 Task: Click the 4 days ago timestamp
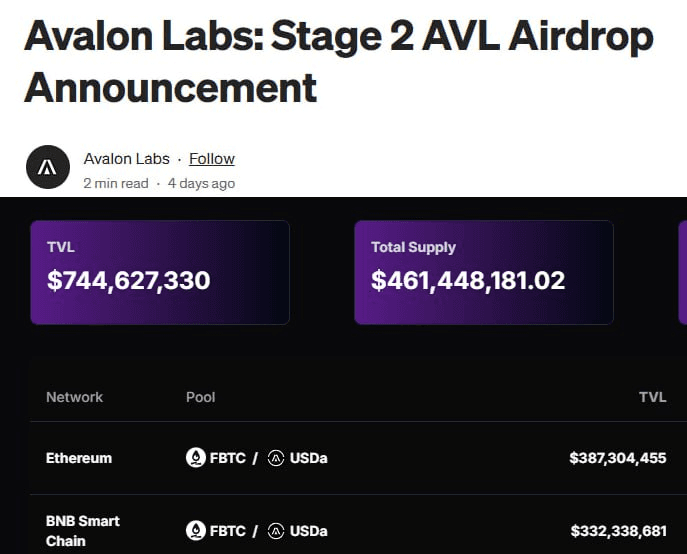click(202, 183)
